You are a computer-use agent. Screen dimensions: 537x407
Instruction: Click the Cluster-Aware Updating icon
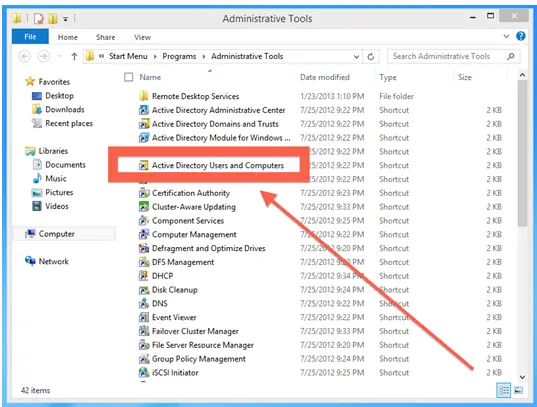point(144,207)
